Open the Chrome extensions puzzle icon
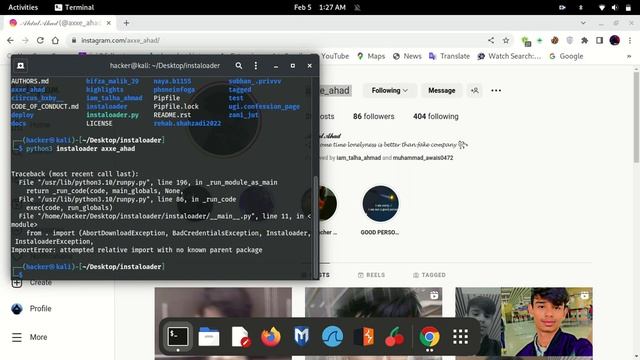The height and width of the screenshot is (360, 640). click(584, 40)
